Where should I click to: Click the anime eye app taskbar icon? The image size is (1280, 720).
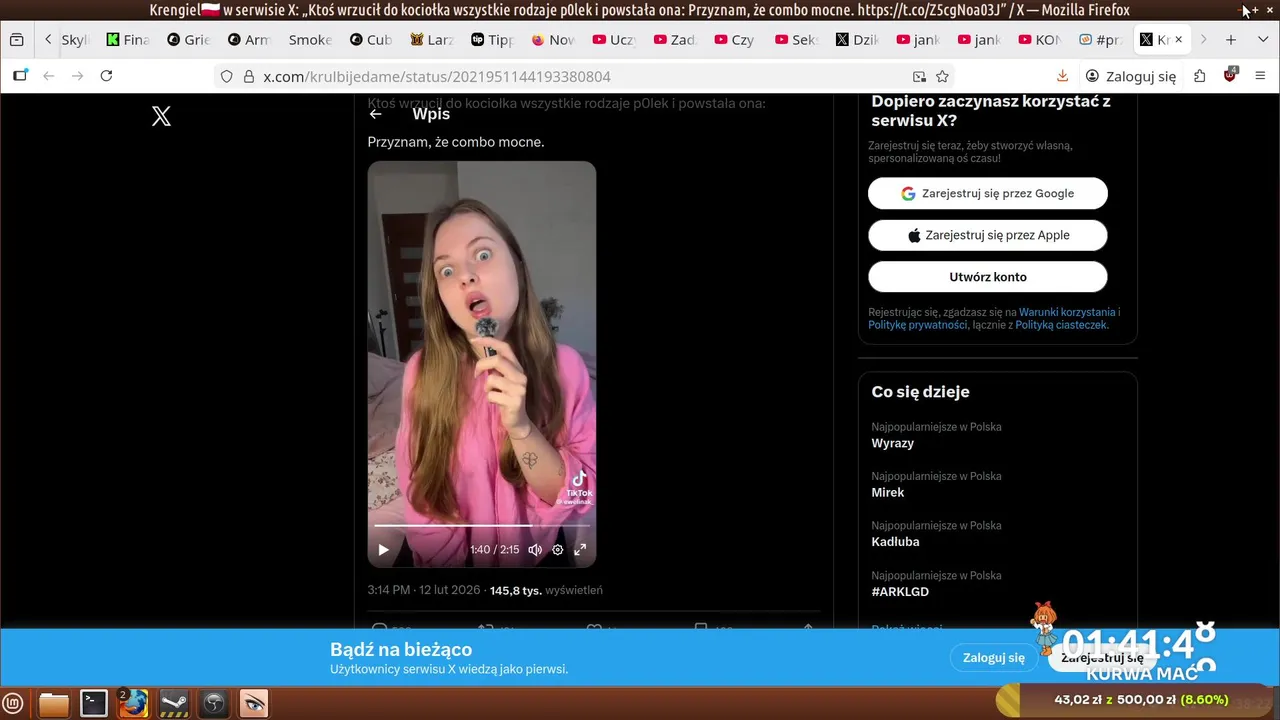254,703
